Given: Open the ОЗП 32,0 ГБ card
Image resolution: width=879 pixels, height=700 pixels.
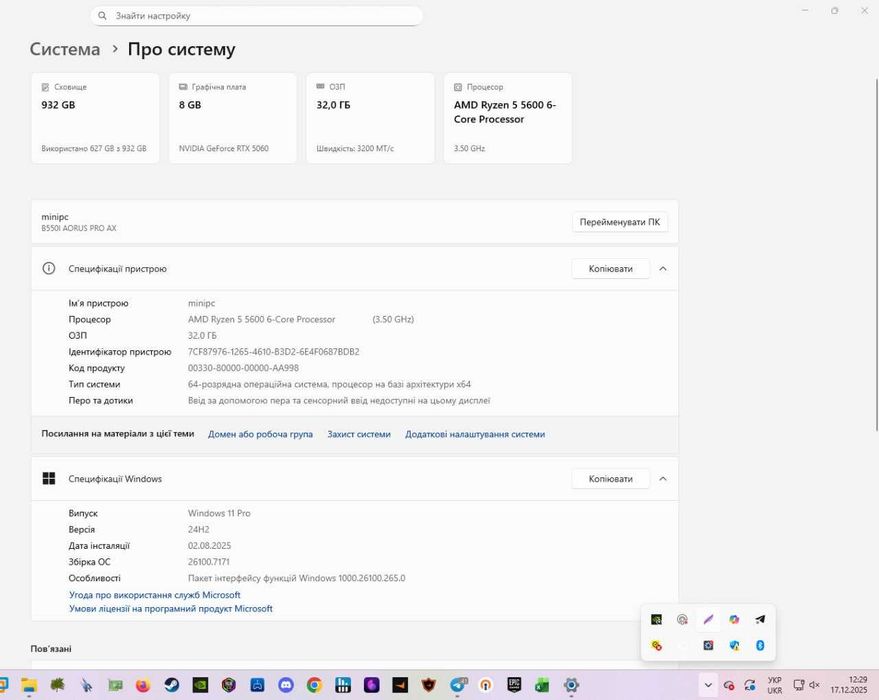Looking at the screenshot, I should (x=370, y=118).
